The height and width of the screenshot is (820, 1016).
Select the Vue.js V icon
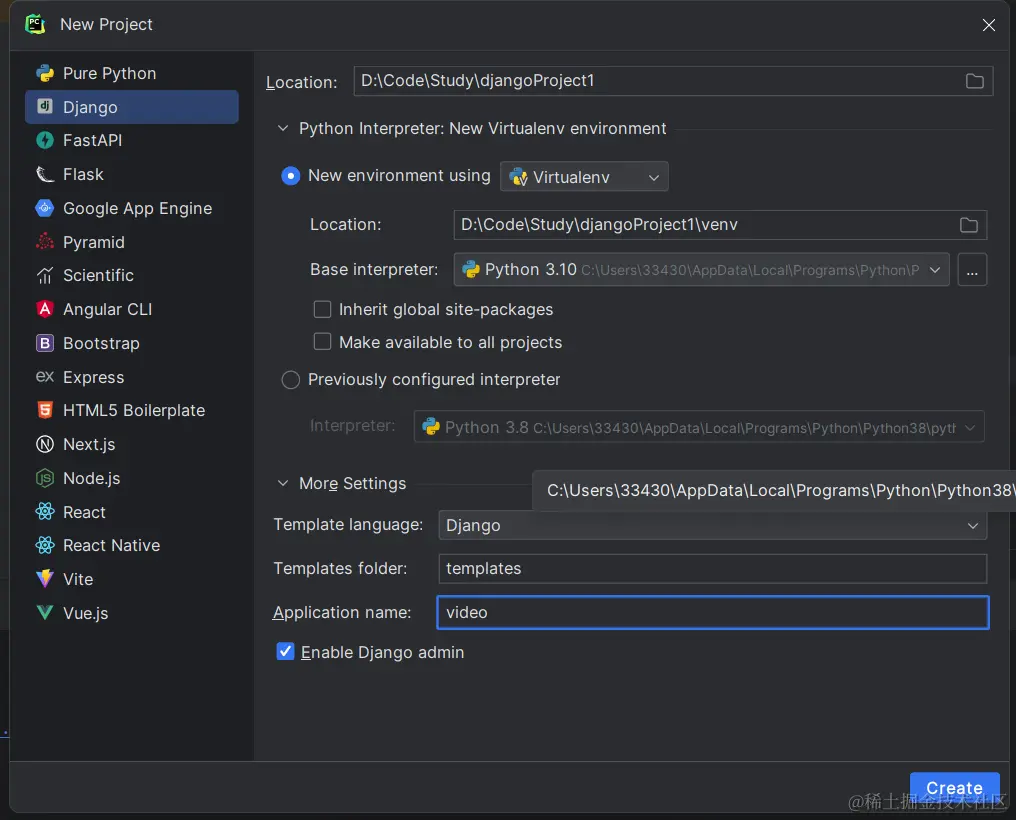45,612
